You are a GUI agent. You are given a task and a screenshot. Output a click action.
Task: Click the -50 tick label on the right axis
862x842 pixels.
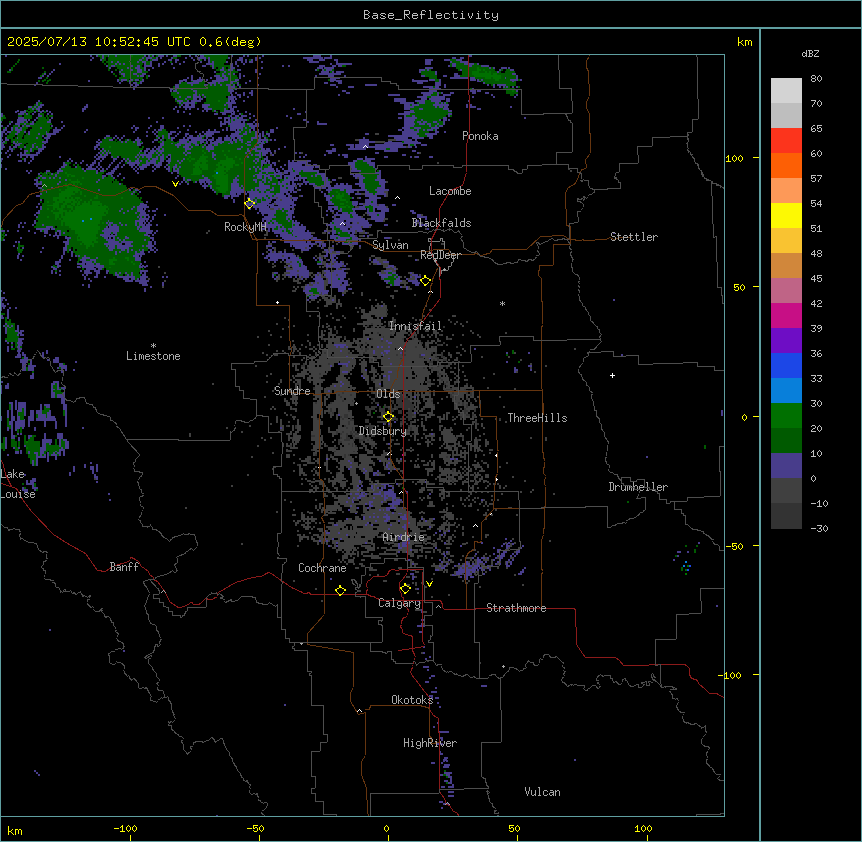coord(734,546)
